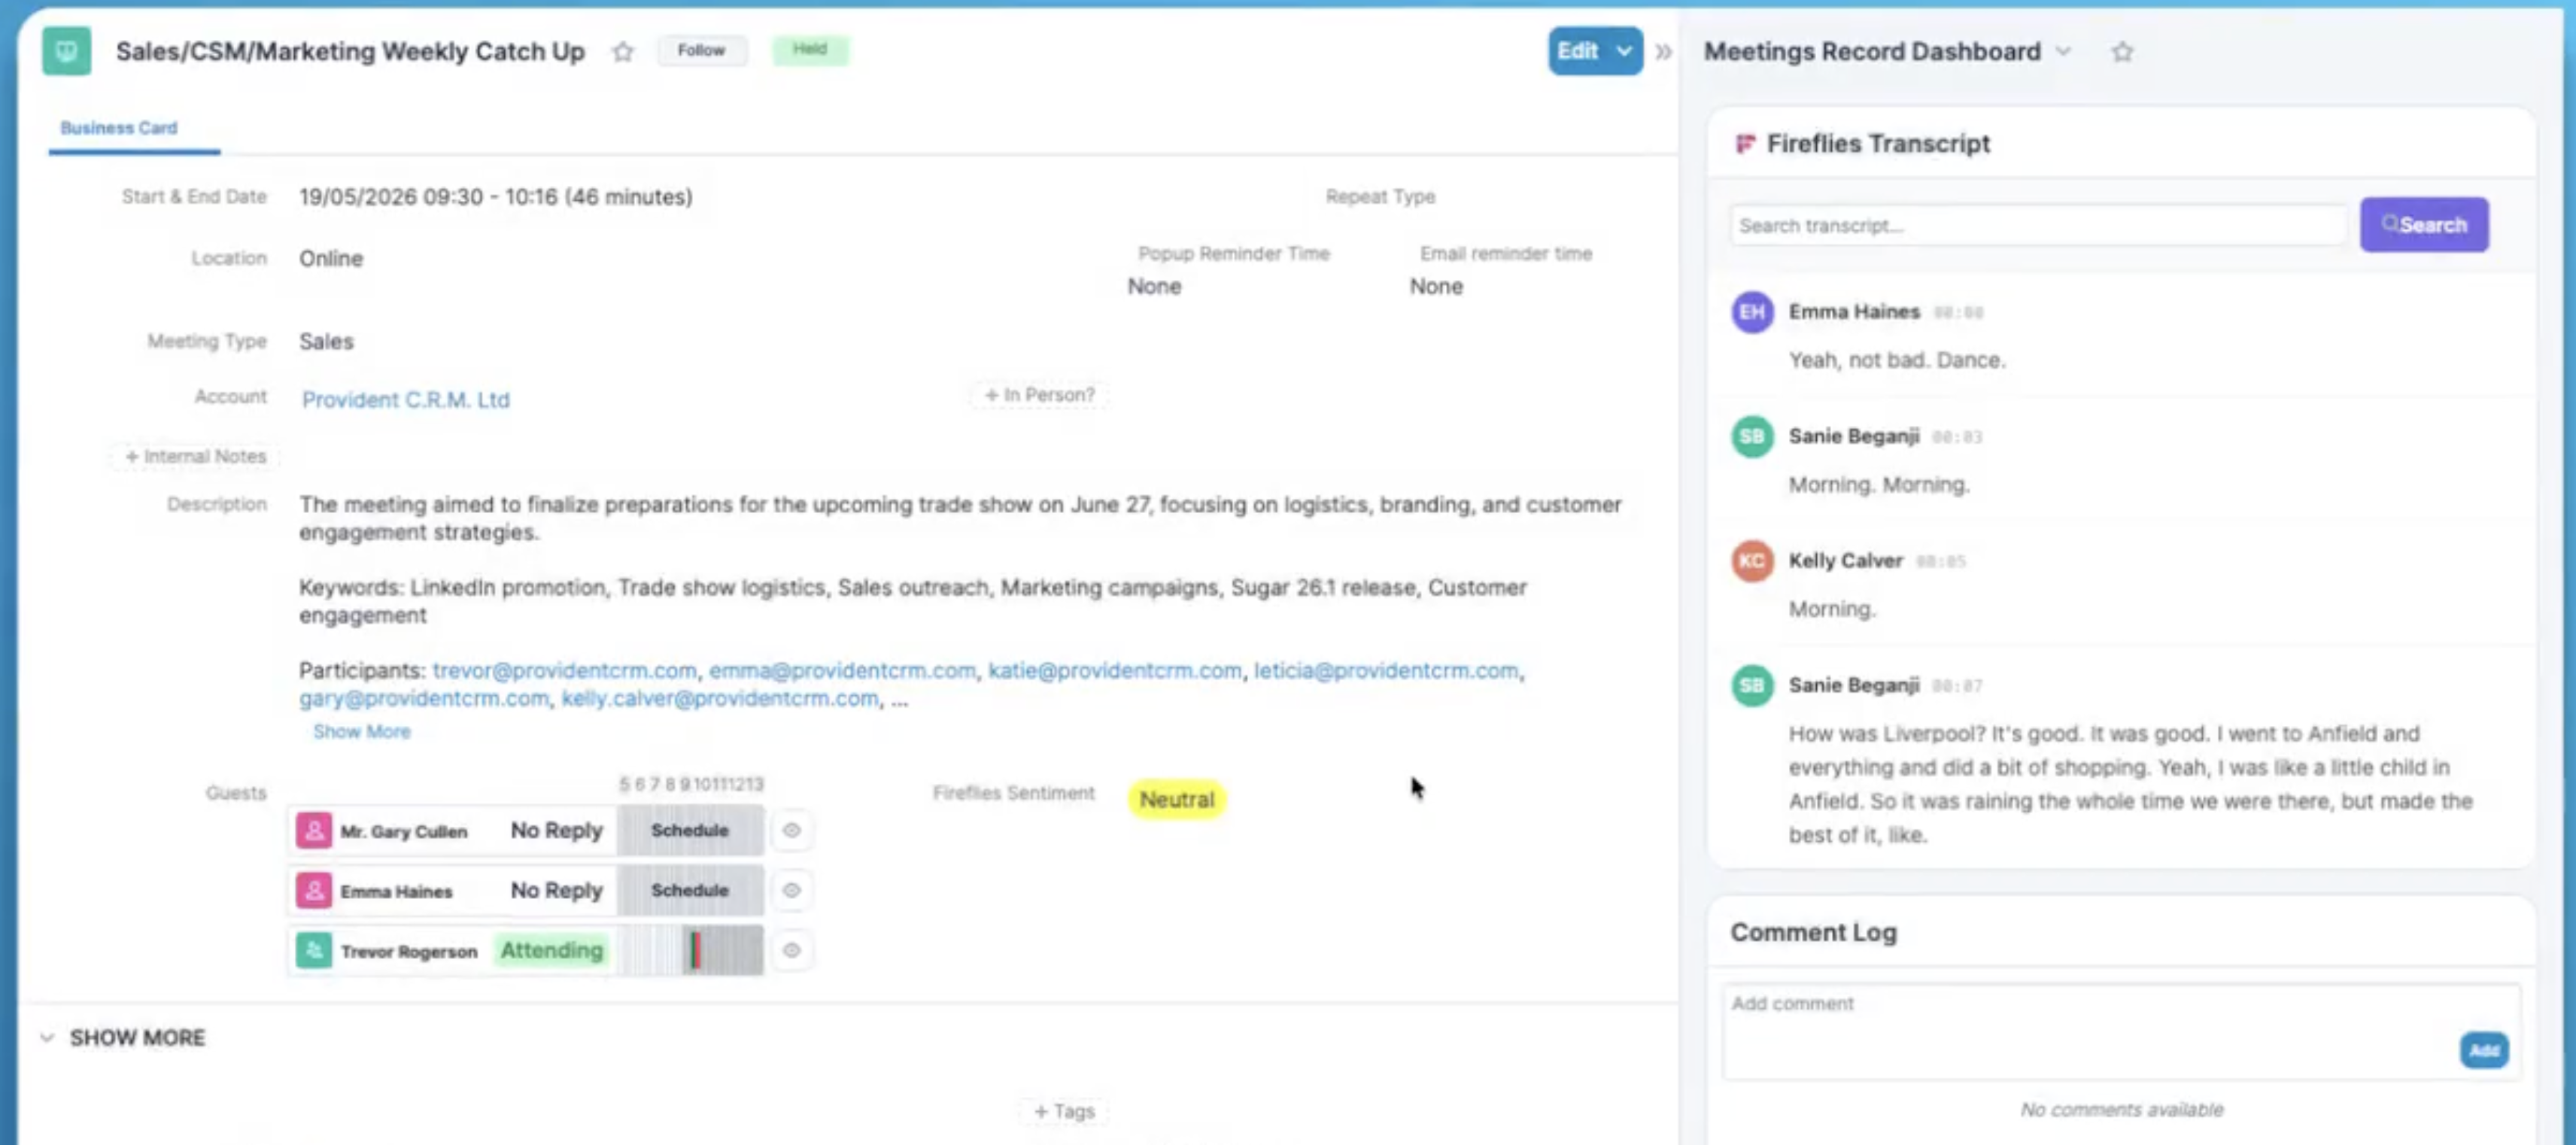Click the emma@providentcrm.com participant email

[842, 671]
